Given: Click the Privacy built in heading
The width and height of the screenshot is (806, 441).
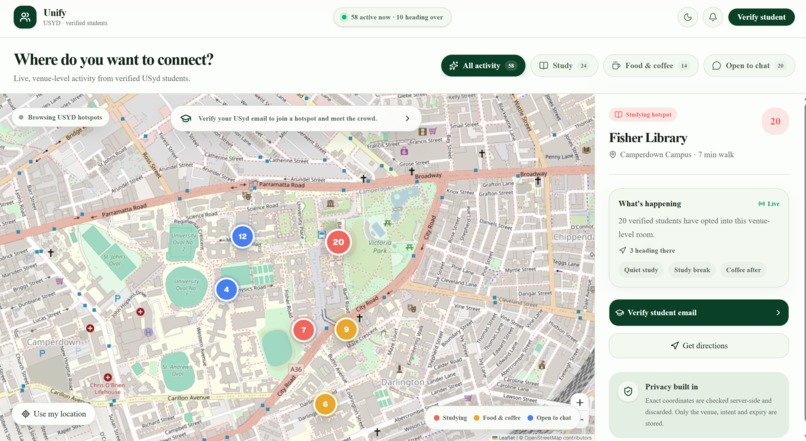Looking at the screenshot, I should tap(671, 387).
